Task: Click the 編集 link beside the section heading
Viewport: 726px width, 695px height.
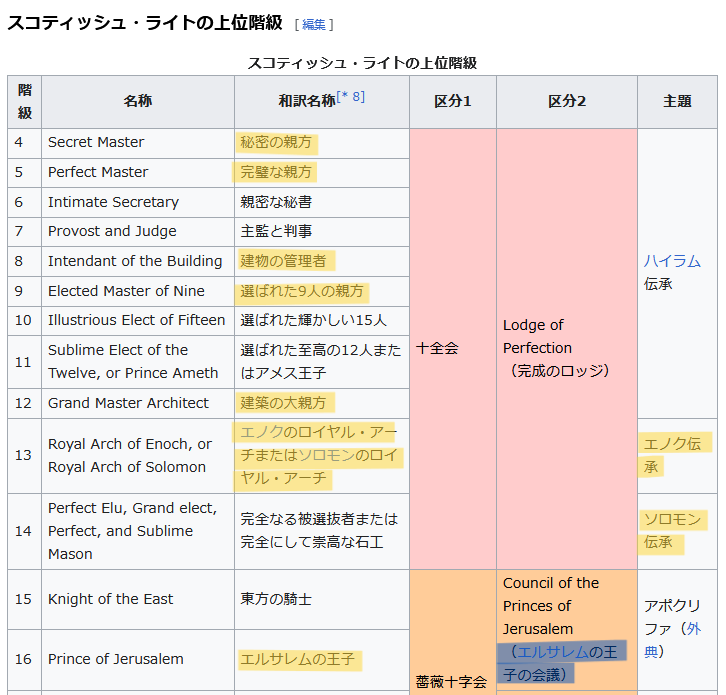Action: coord(314,24)
